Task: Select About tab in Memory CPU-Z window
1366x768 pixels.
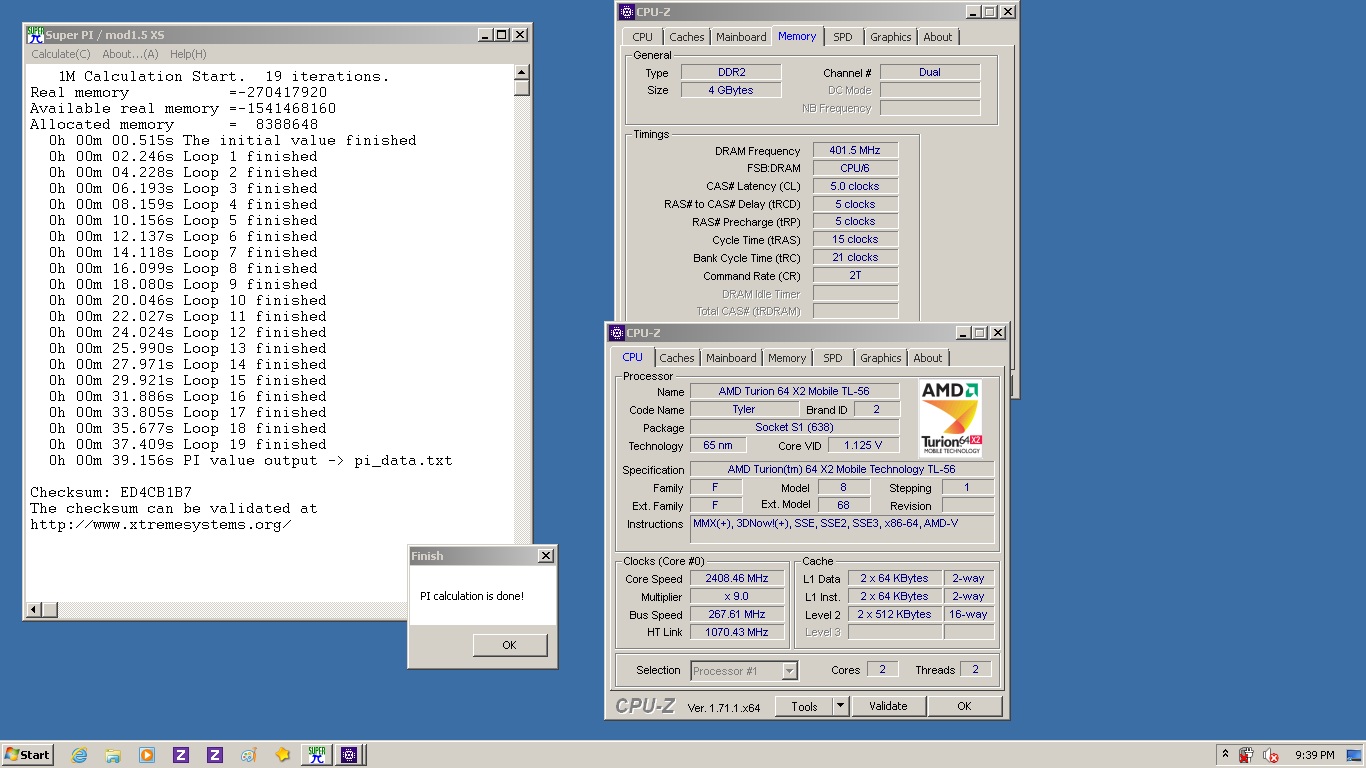Action: (938, 37)
